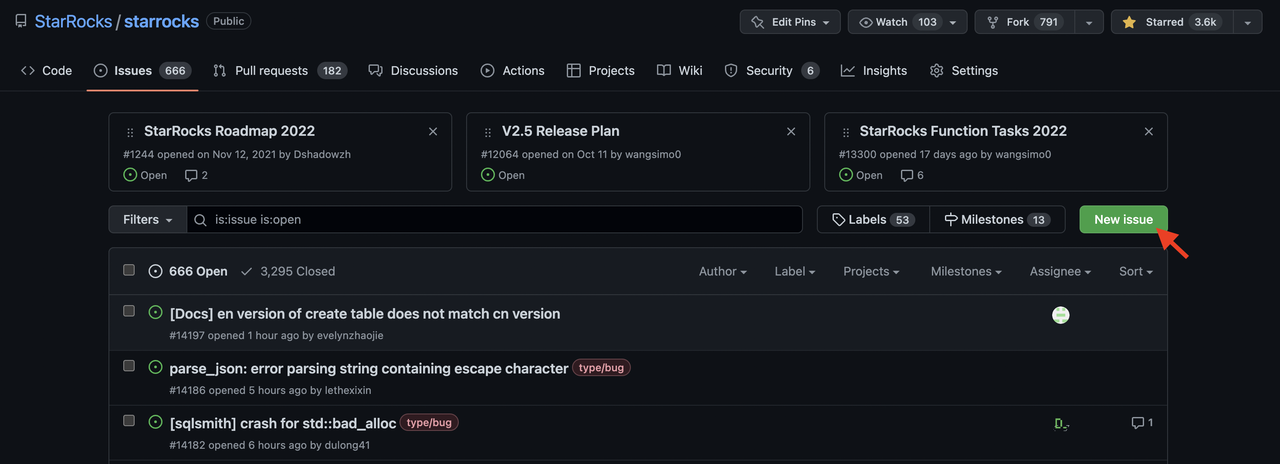Expand the Milestones filter dropdown
This screenshot has height=464, width=1280.
[967, 271]
